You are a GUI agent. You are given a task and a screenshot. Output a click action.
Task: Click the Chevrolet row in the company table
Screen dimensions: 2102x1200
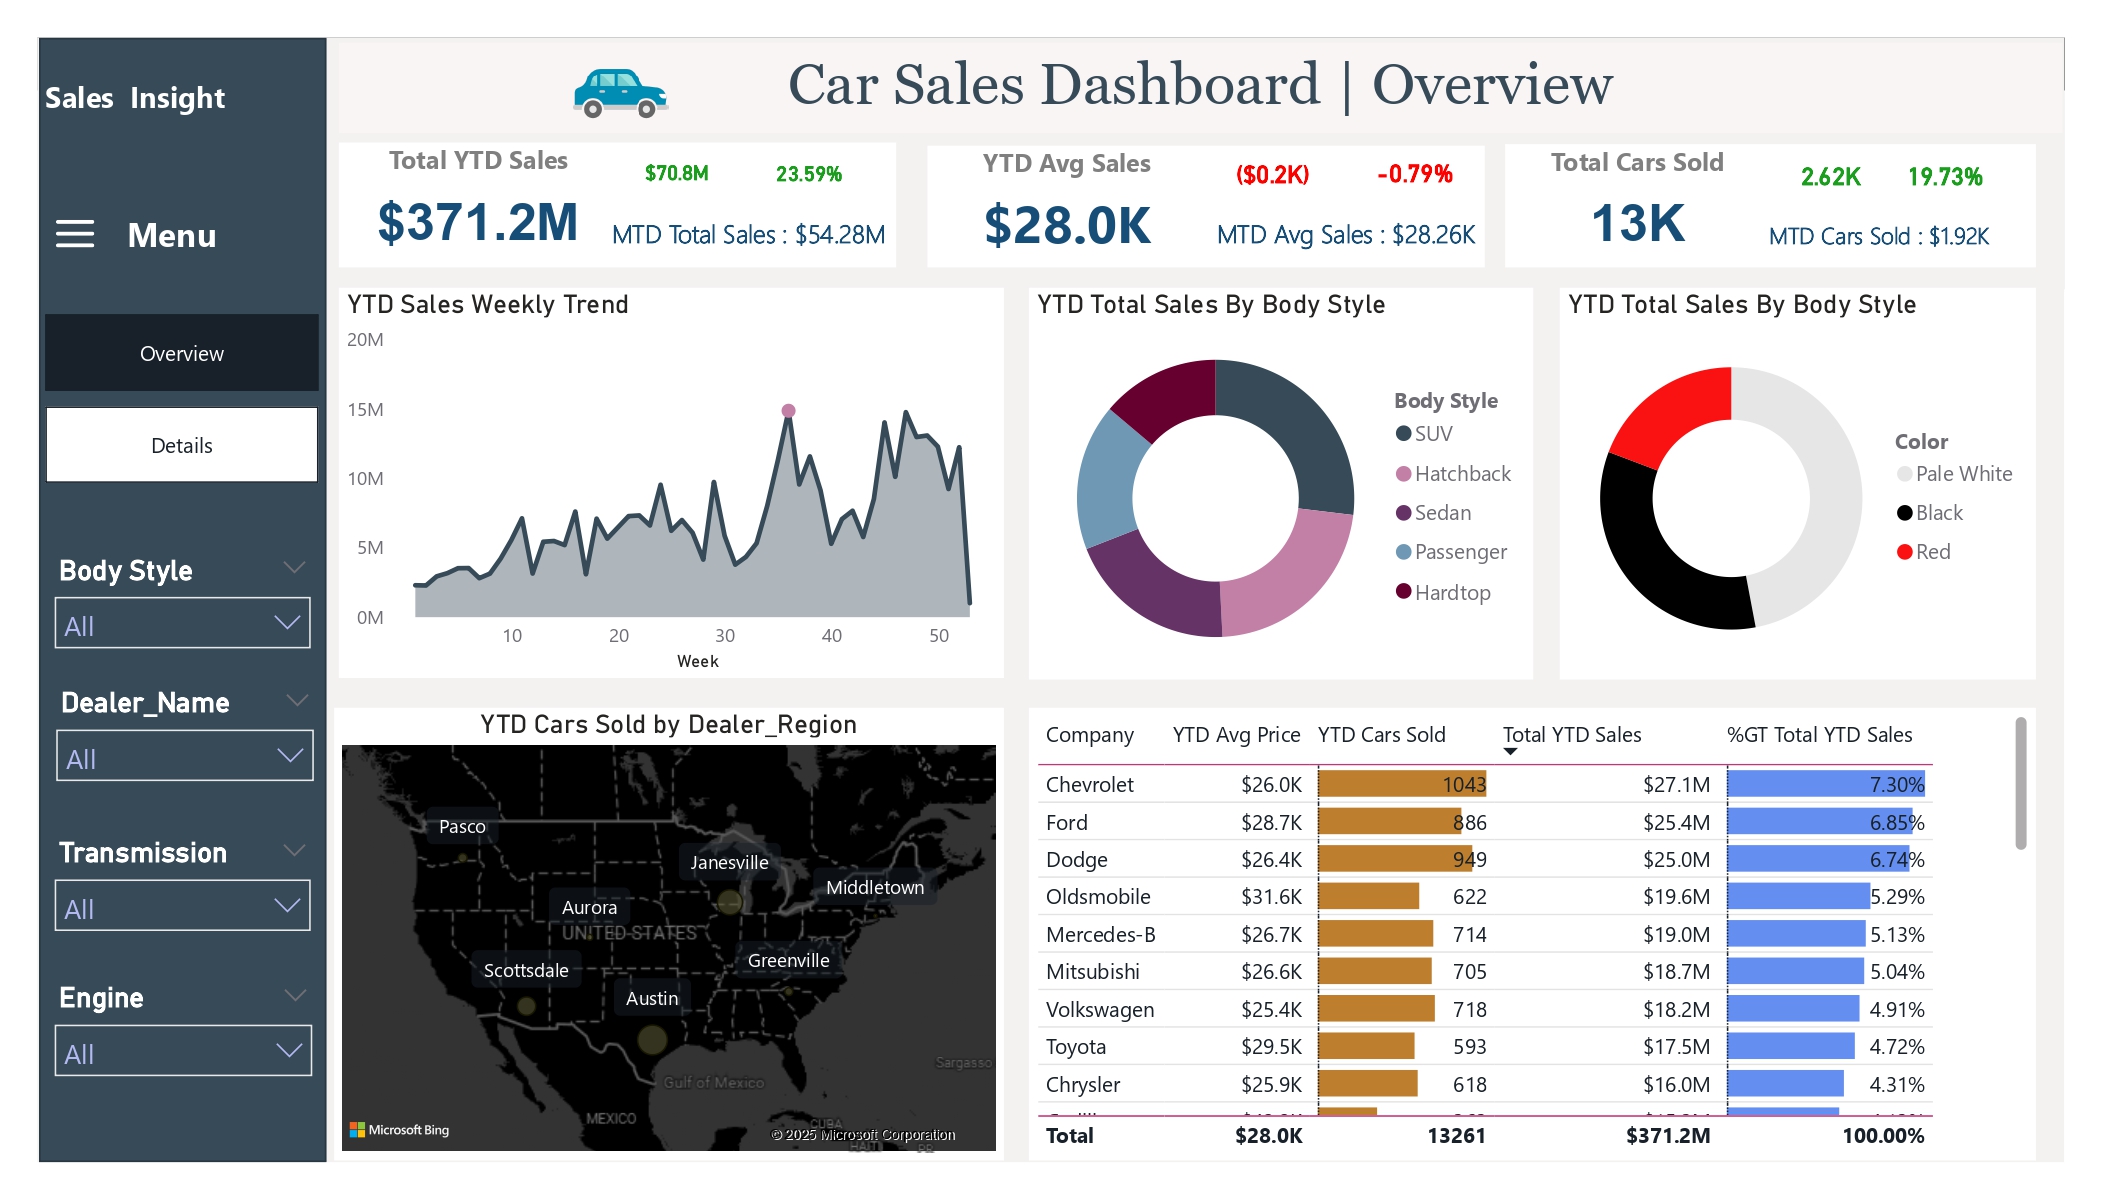pyautogui.click(x=1089, y=784)
